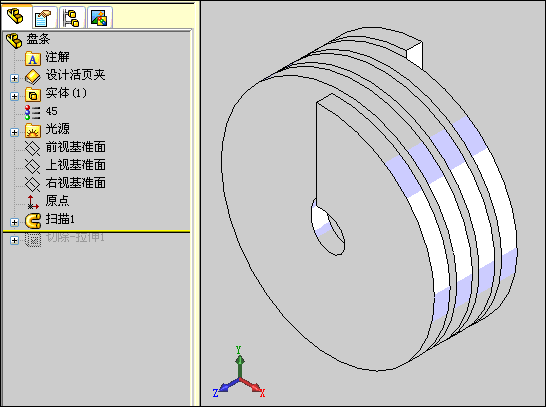546x407 pixels.
Task: Select the 上视基准面 label
Action: [76, 165]
